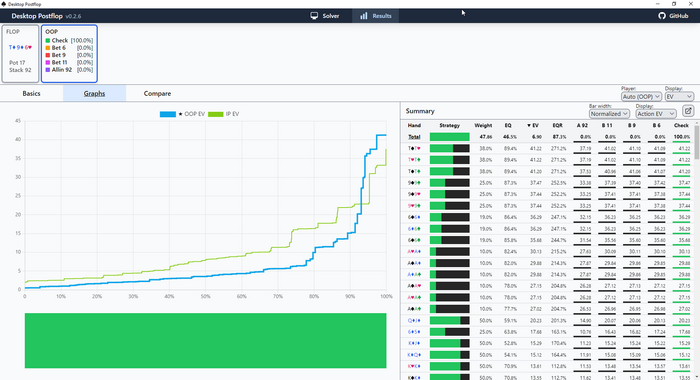Click the orange Bet 6 square
This screenshot has width=700, height=380.
pyautogui.click(x=48, y=48)
